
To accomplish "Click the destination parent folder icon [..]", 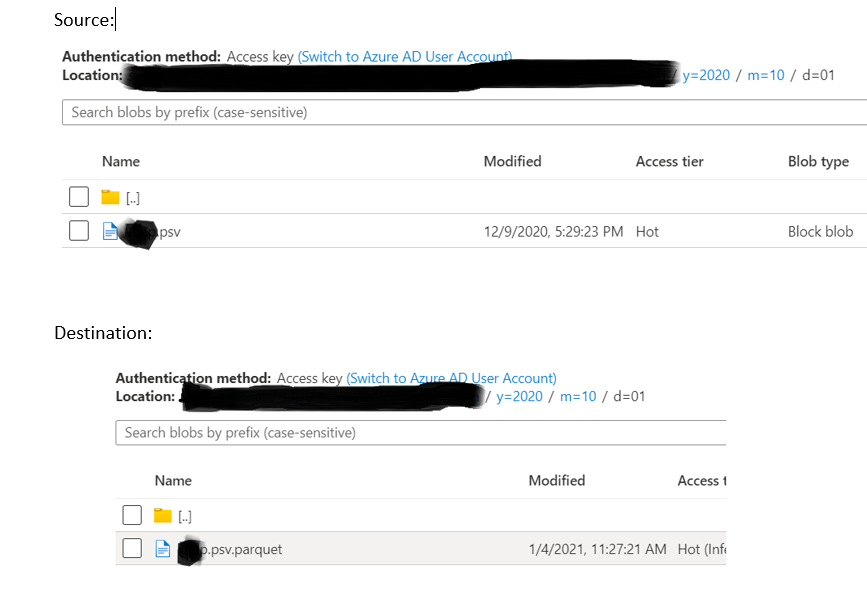I will (x=163, y=515).
